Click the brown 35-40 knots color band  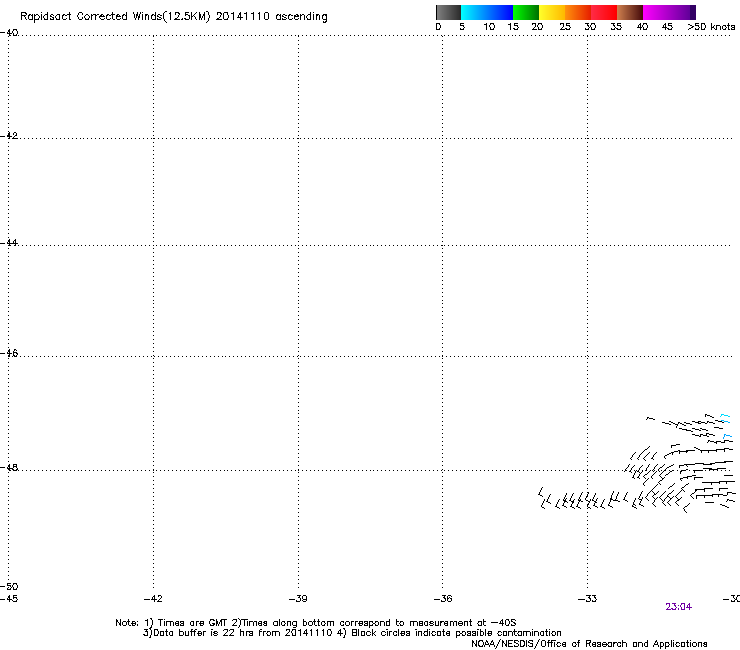pos(630,12)
